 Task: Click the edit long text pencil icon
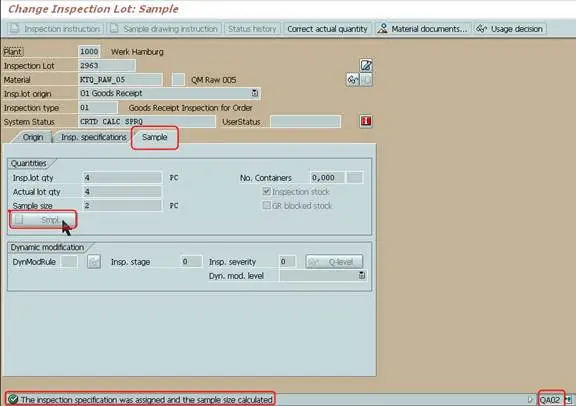[366, 65]
